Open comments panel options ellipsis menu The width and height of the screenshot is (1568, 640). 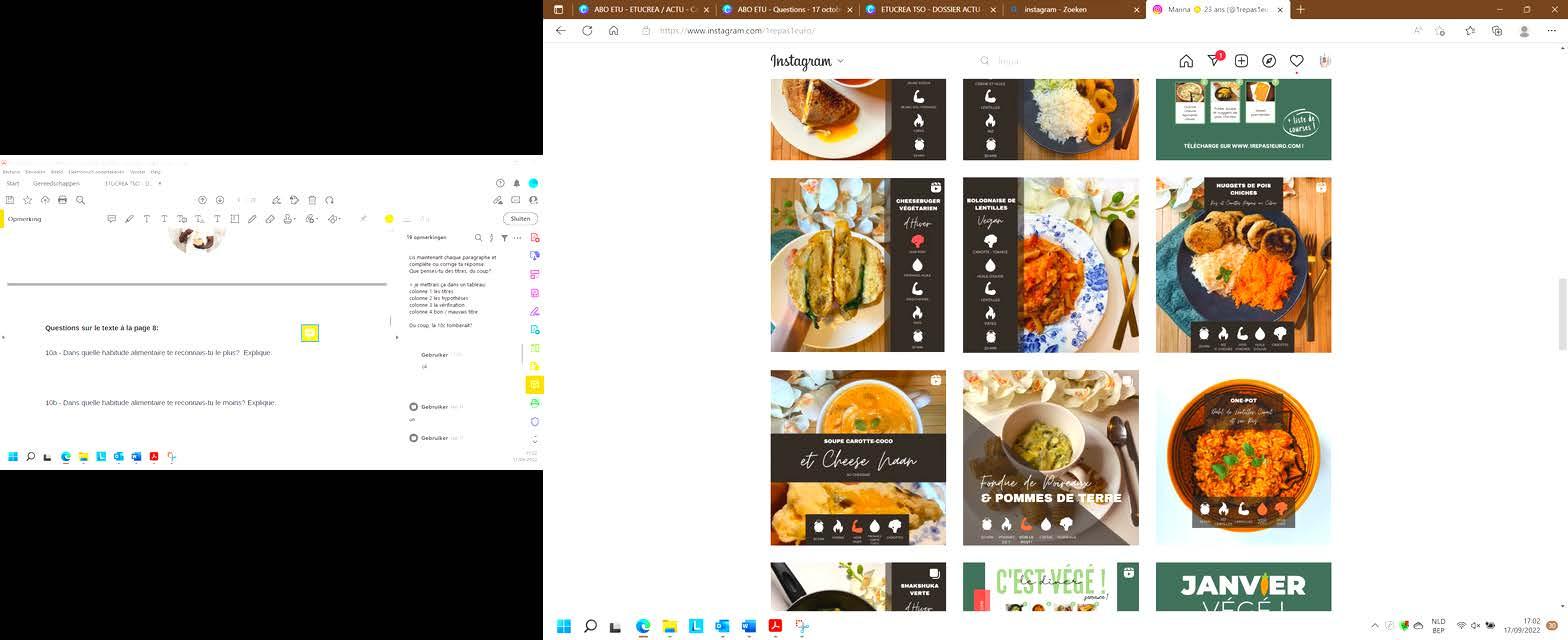point(517,238)
